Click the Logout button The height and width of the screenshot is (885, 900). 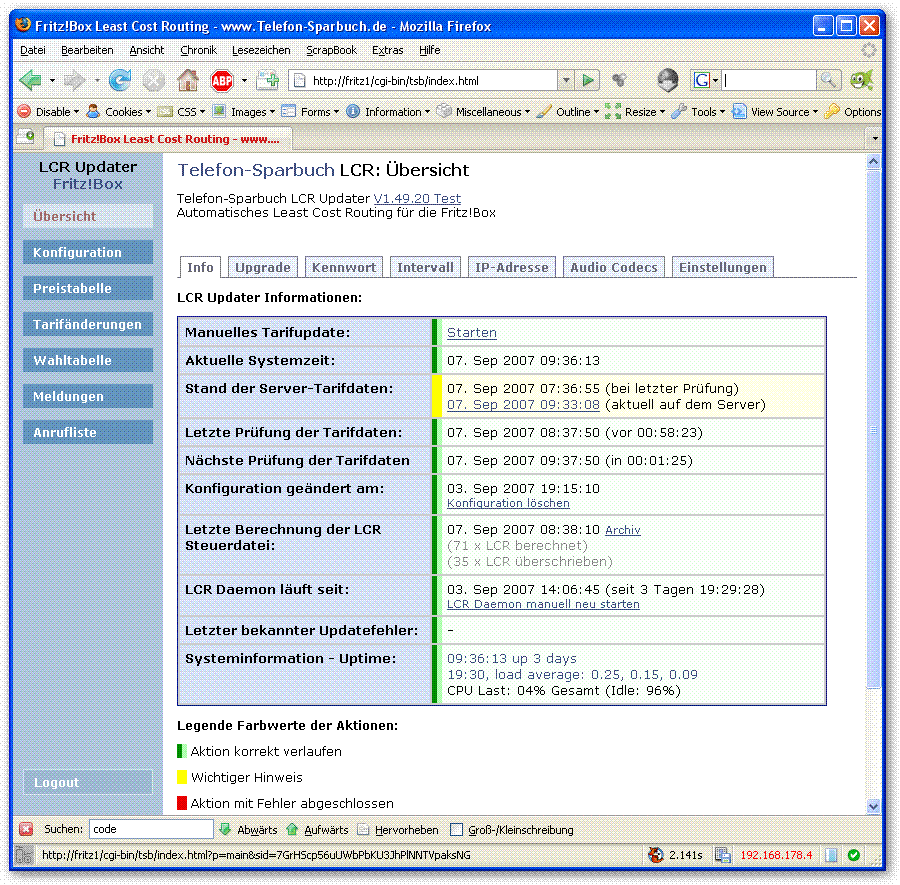(x=88, y=782)
